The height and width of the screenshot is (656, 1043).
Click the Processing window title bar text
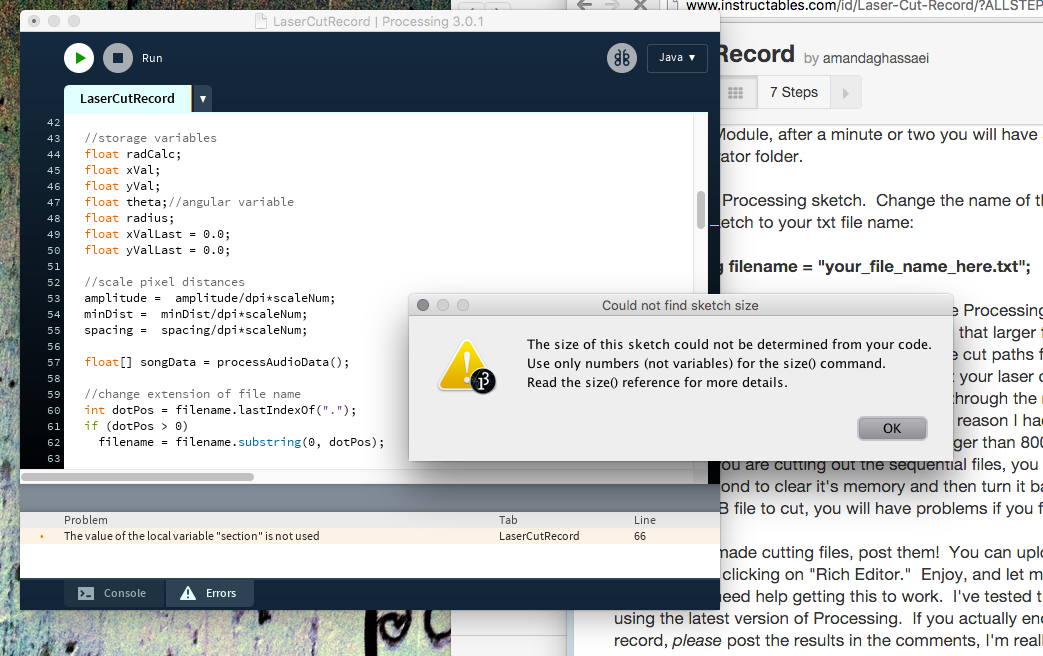(x=378, y=21)
